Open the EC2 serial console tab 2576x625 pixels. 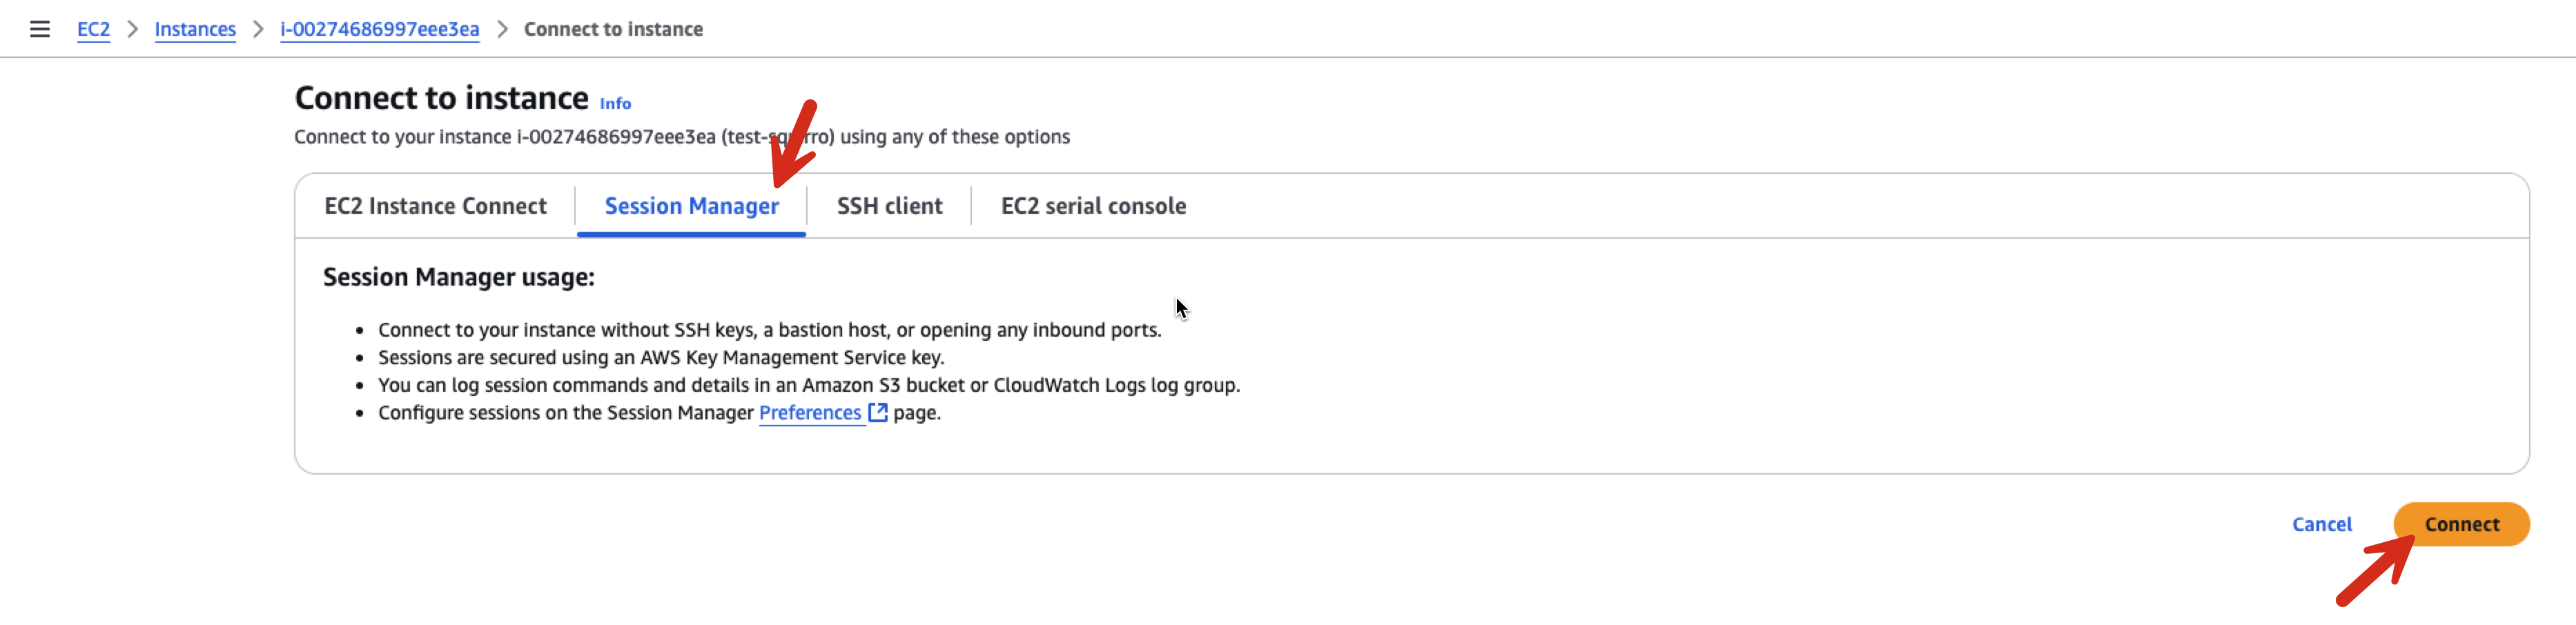(x=1093, y=206)
